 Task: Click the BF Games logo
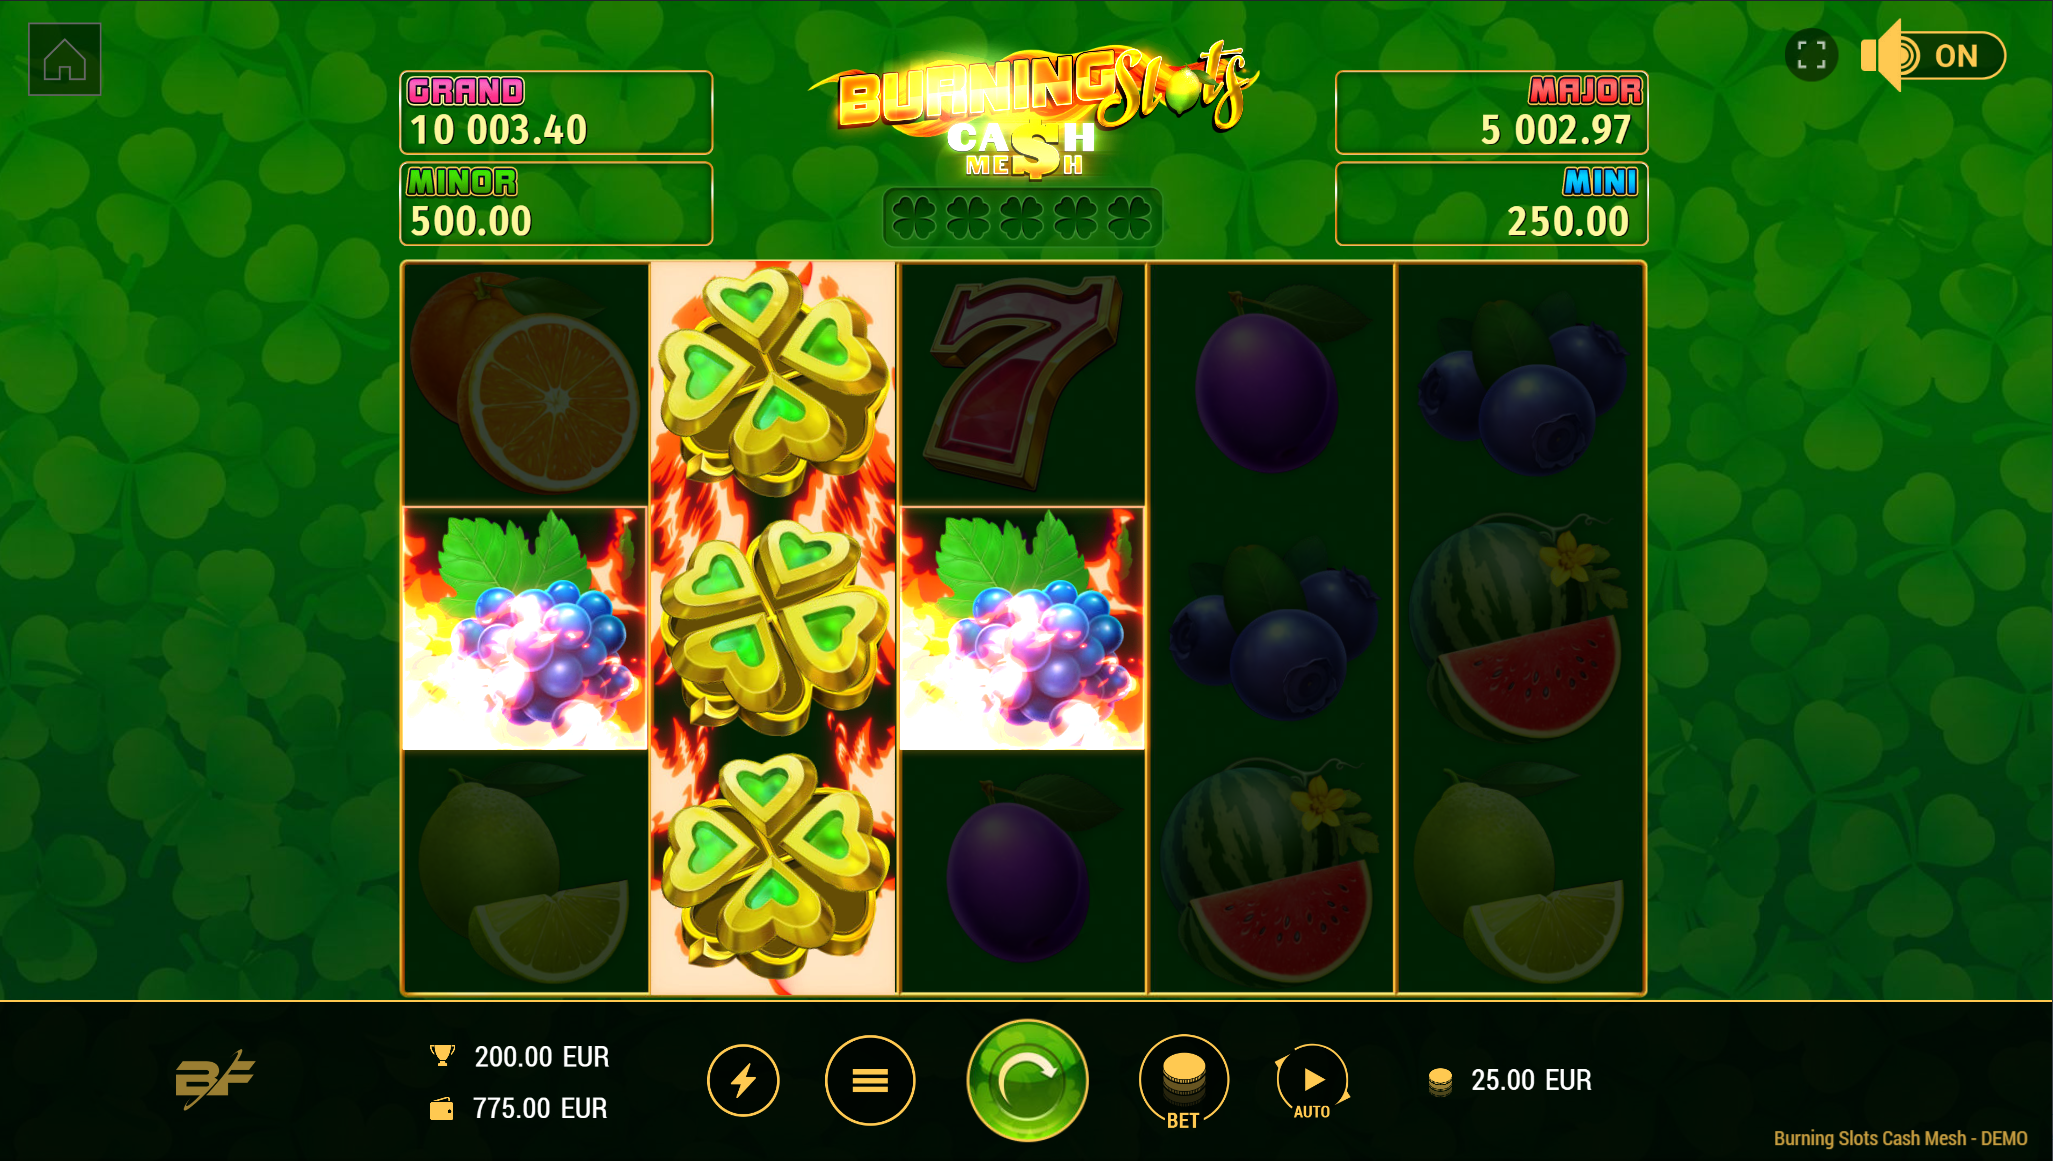pyautogui.click(x=214, y=1079)
